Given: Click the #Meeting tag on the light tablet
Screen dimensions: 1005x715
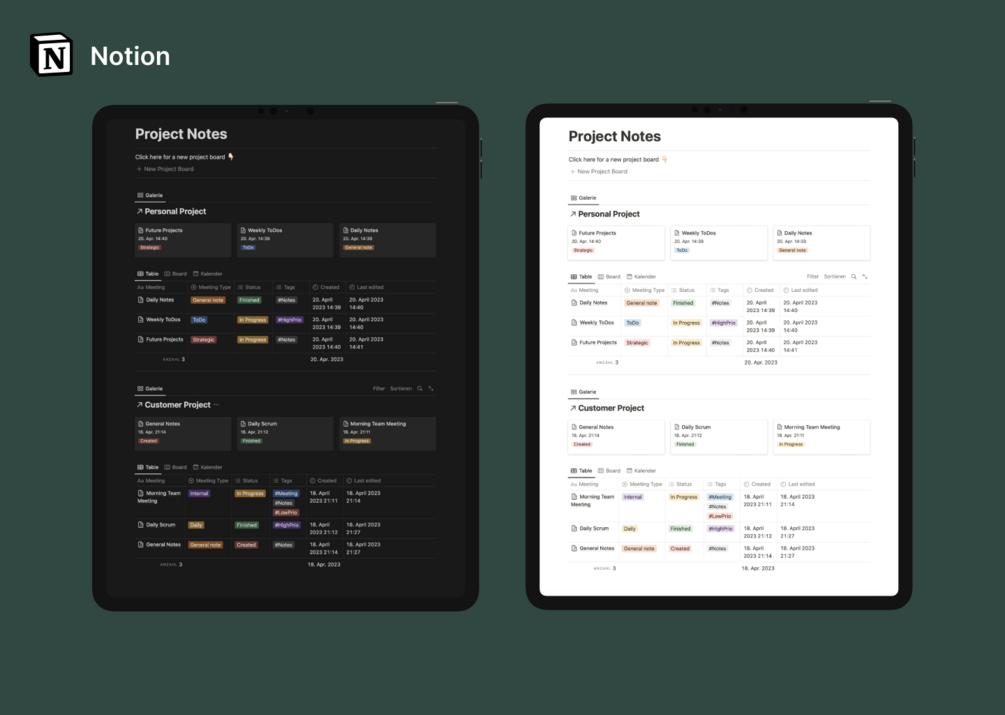Looking at the screenshot, I should tap(720, 497).
